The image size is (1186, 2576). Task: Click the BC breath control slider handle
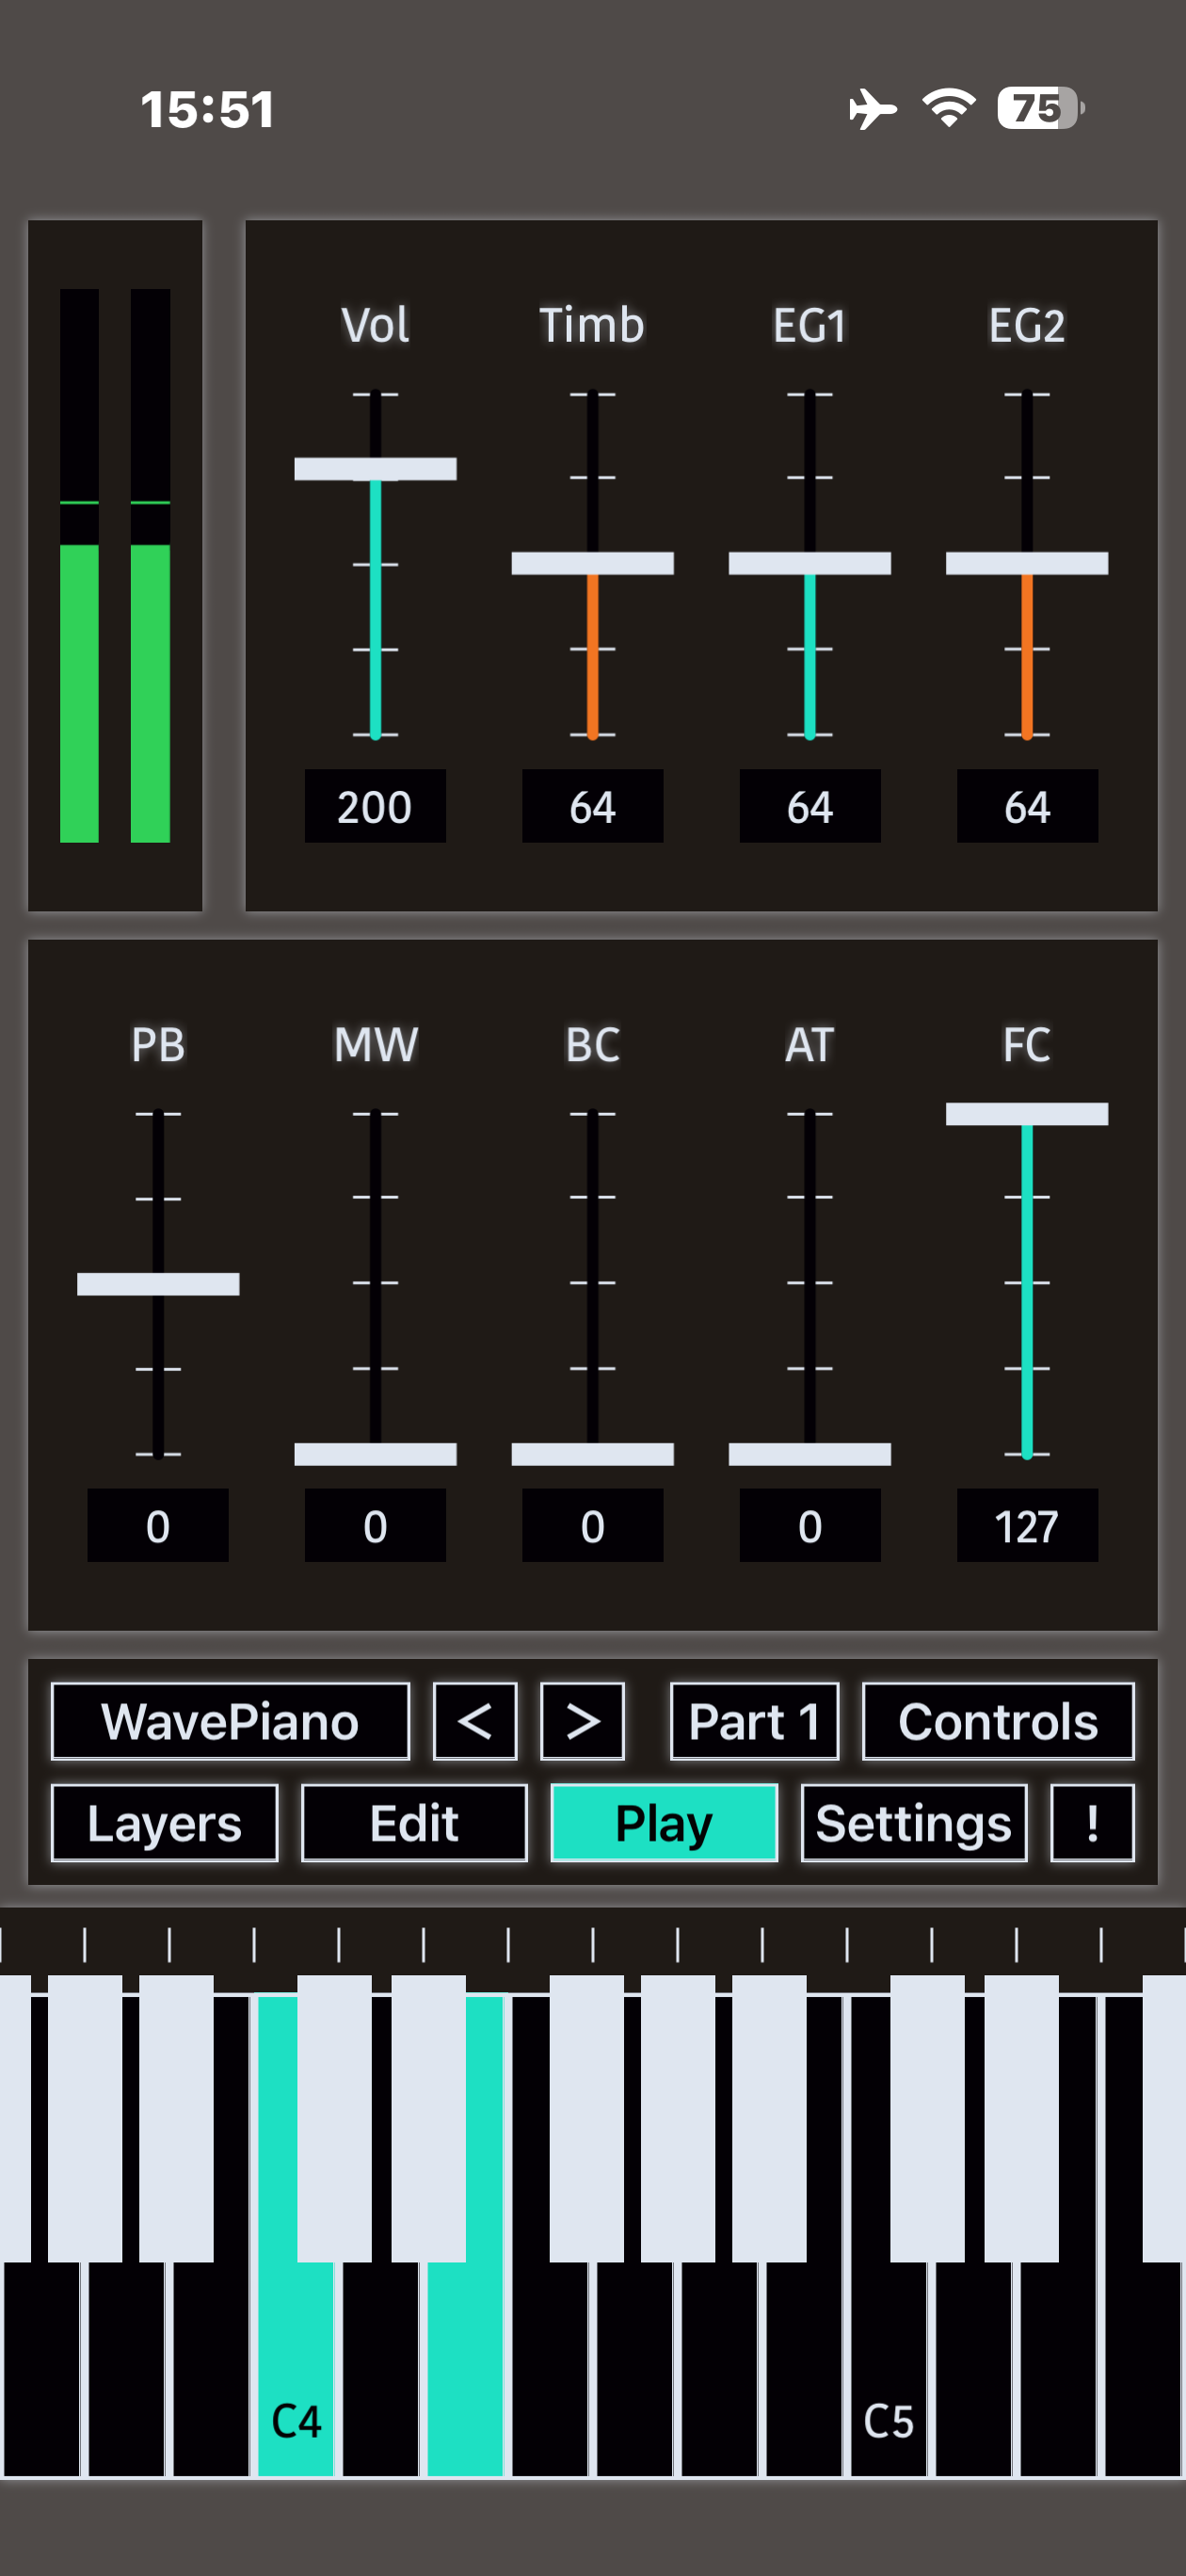pos(592,1454)
